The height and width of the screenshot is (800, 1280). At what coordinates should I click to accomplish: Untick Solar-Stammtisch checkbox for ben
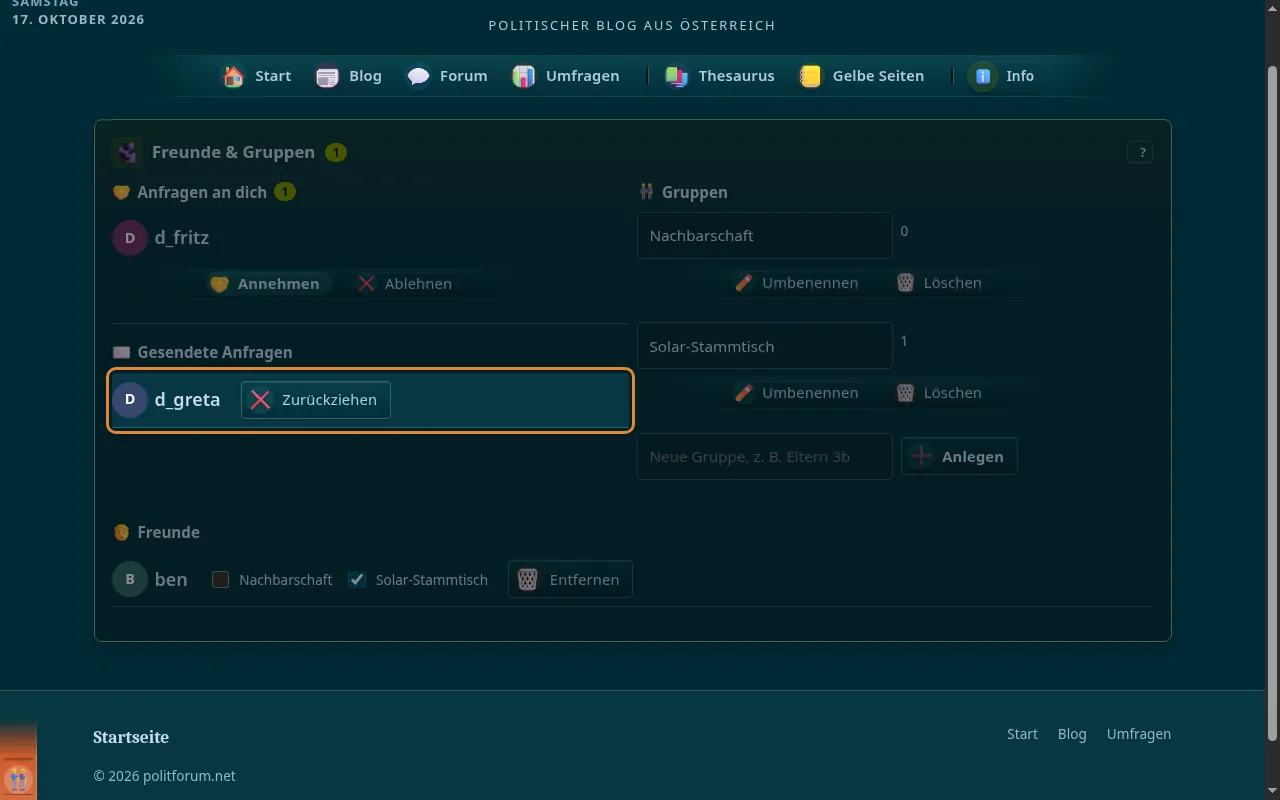tap(357, 580)
